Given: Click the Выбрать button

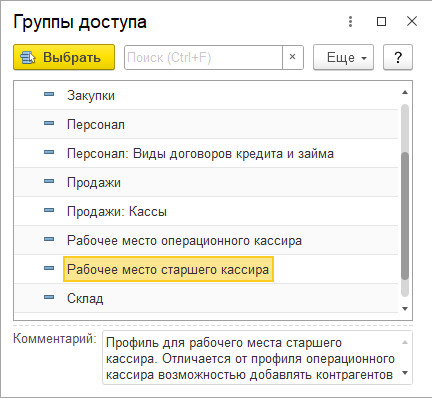Looking at the screenshot, I should (x=64, y=57).
